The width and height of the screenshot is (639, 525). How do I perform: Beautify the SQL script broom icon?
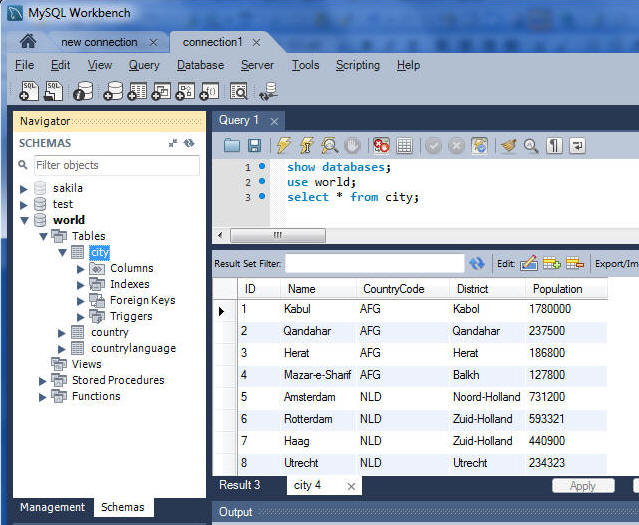[x=508, y=145]
